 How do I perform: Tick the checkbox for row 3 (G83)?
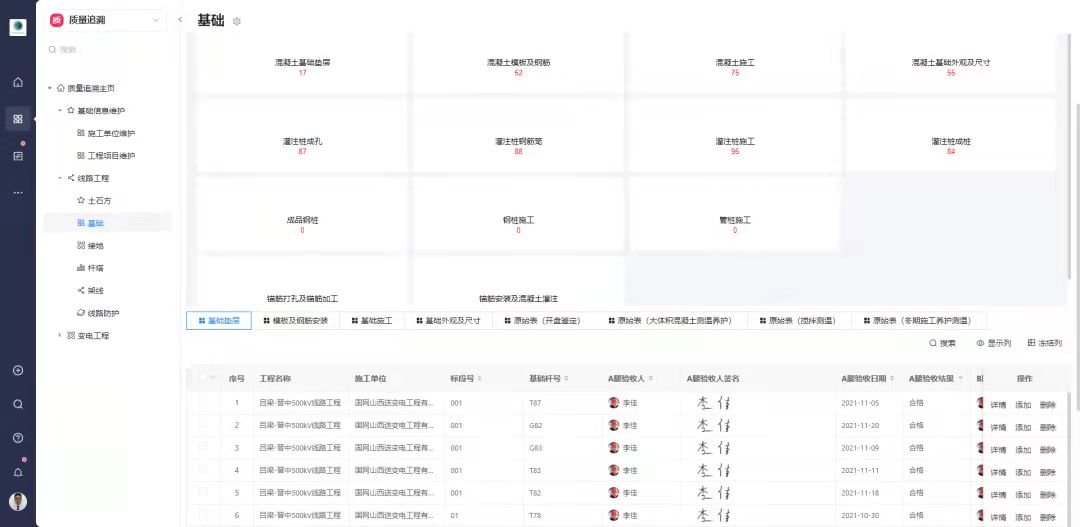click(202, 447)
